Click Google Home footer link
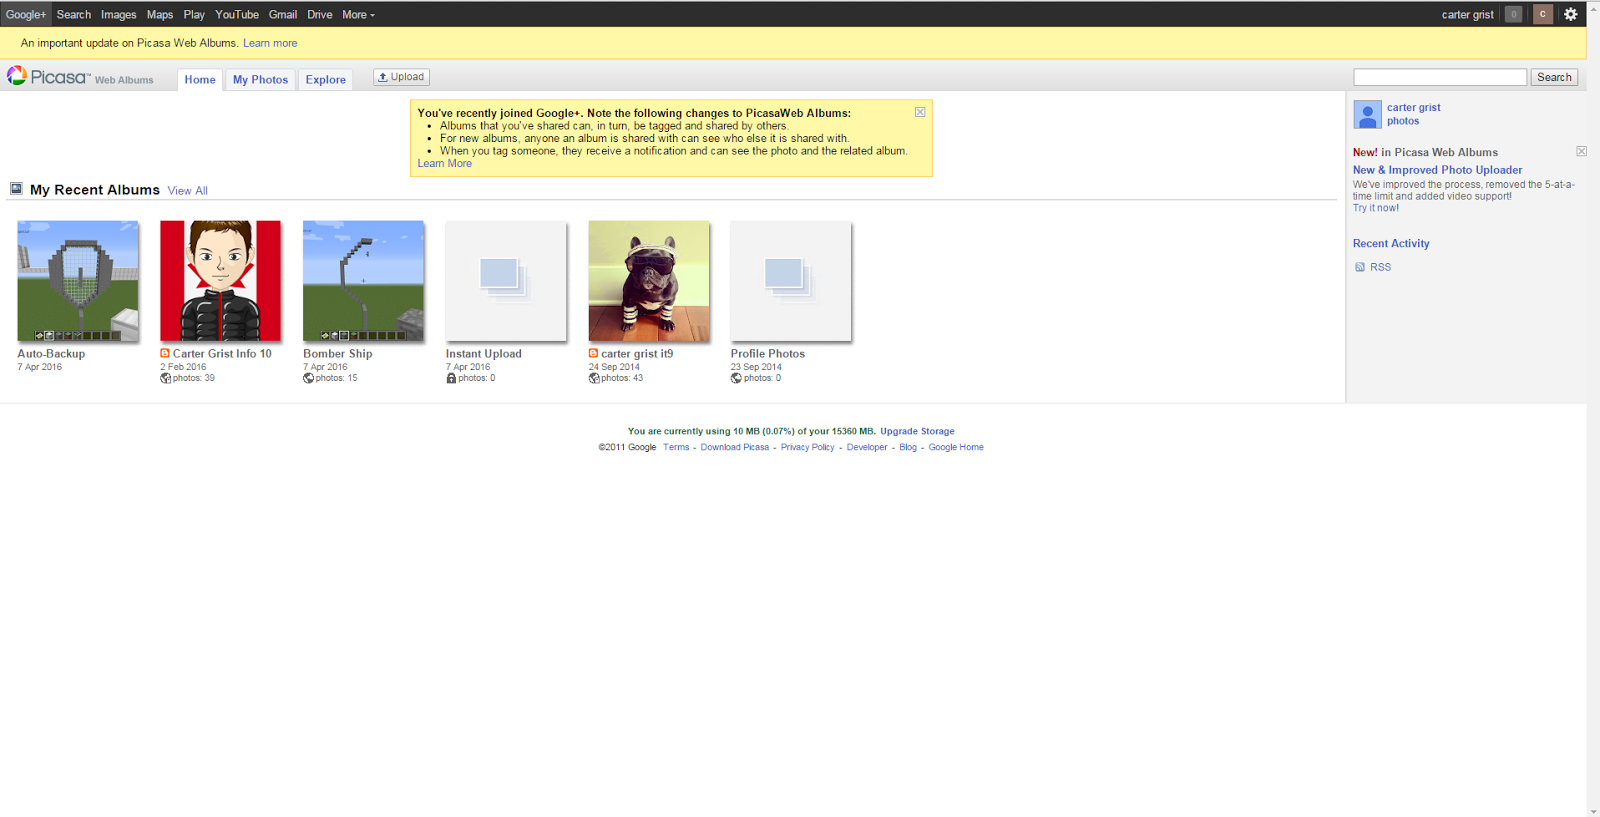The height and width of the screenshot is (817, 1600). coord(956,447)
